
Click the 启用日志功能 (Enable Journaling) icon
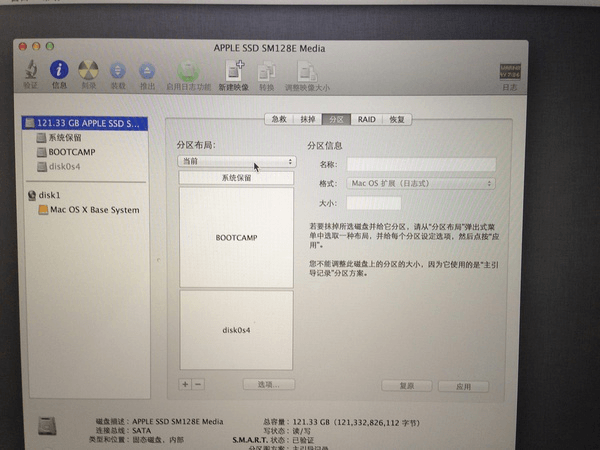point(188,70)
